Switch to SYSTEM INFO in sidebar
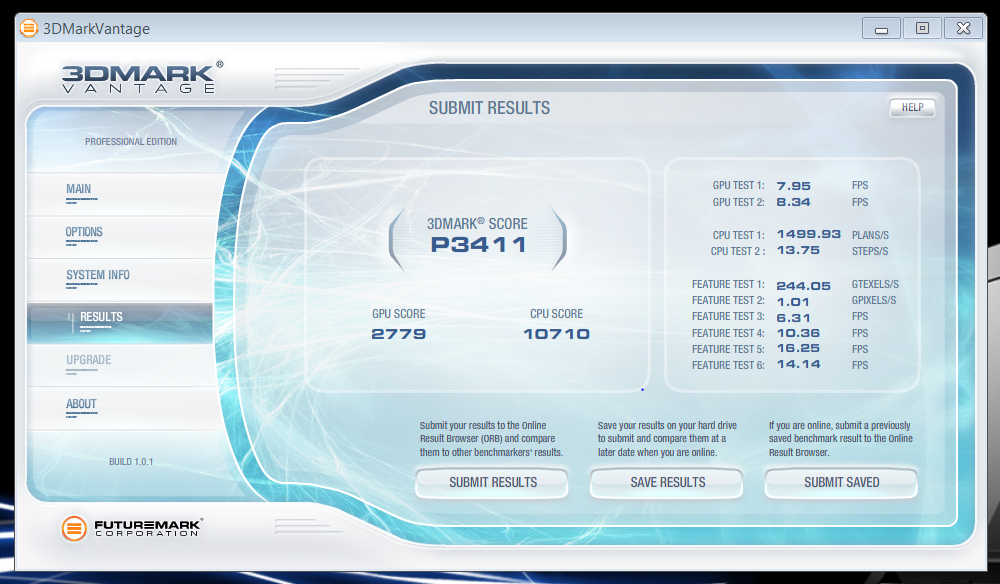Image resolution: width=1000 pixels, height=584 pixels. [x=98, y=276]
